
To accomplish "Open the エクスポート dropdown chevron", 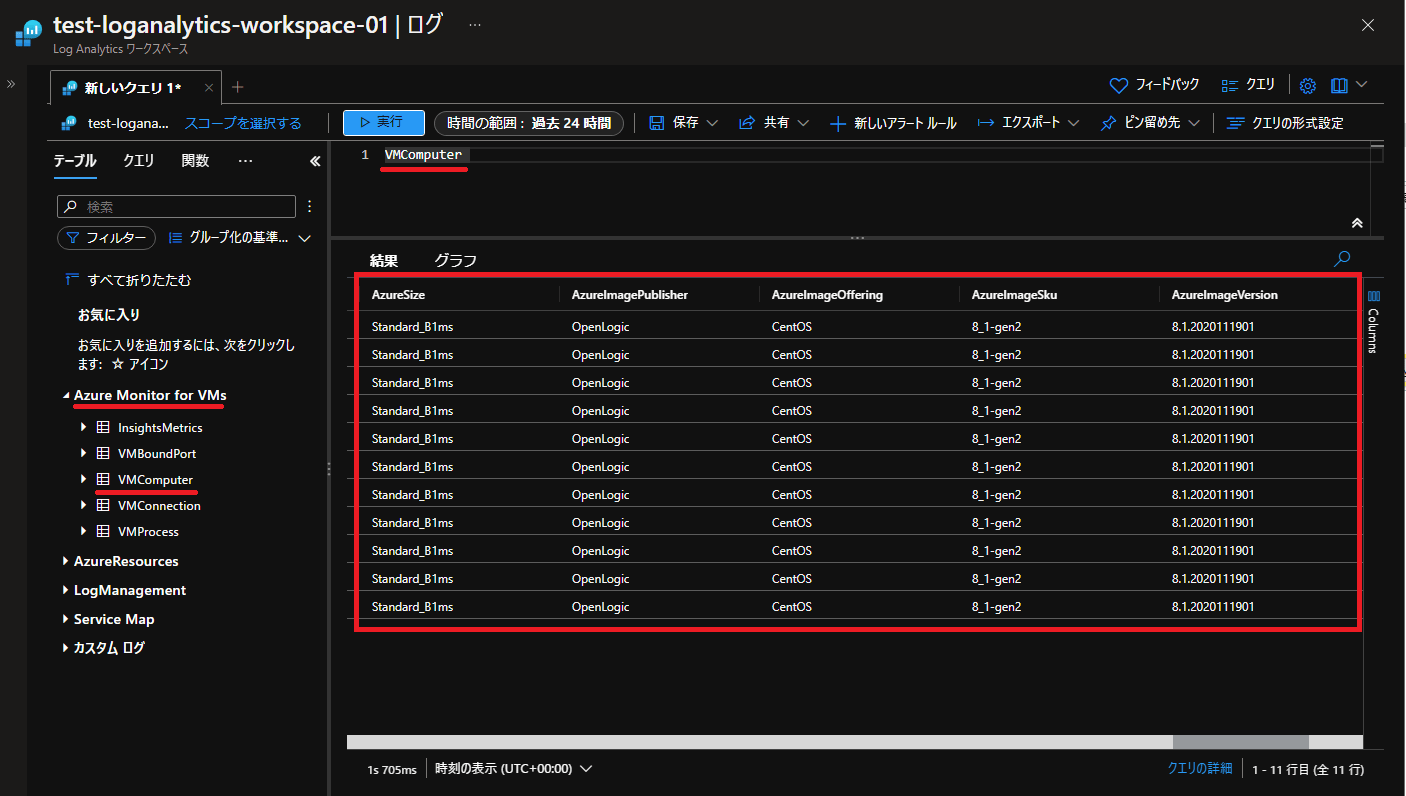I will pos(1073,123).
